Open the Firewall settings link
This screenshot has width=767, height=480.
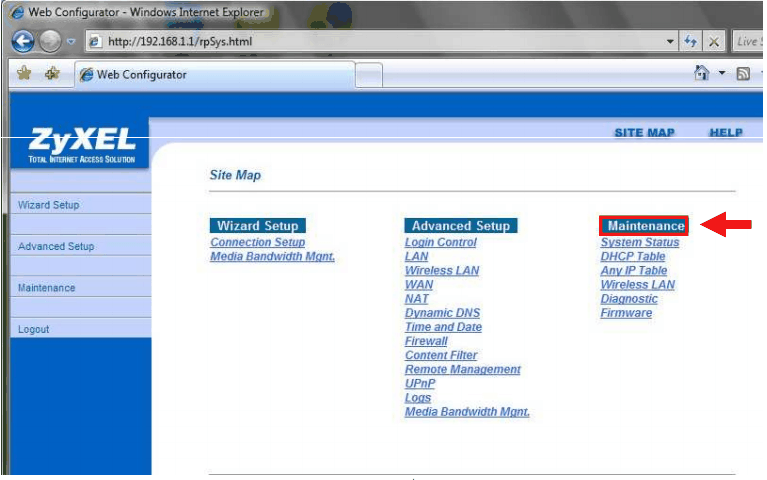(426, 341)
